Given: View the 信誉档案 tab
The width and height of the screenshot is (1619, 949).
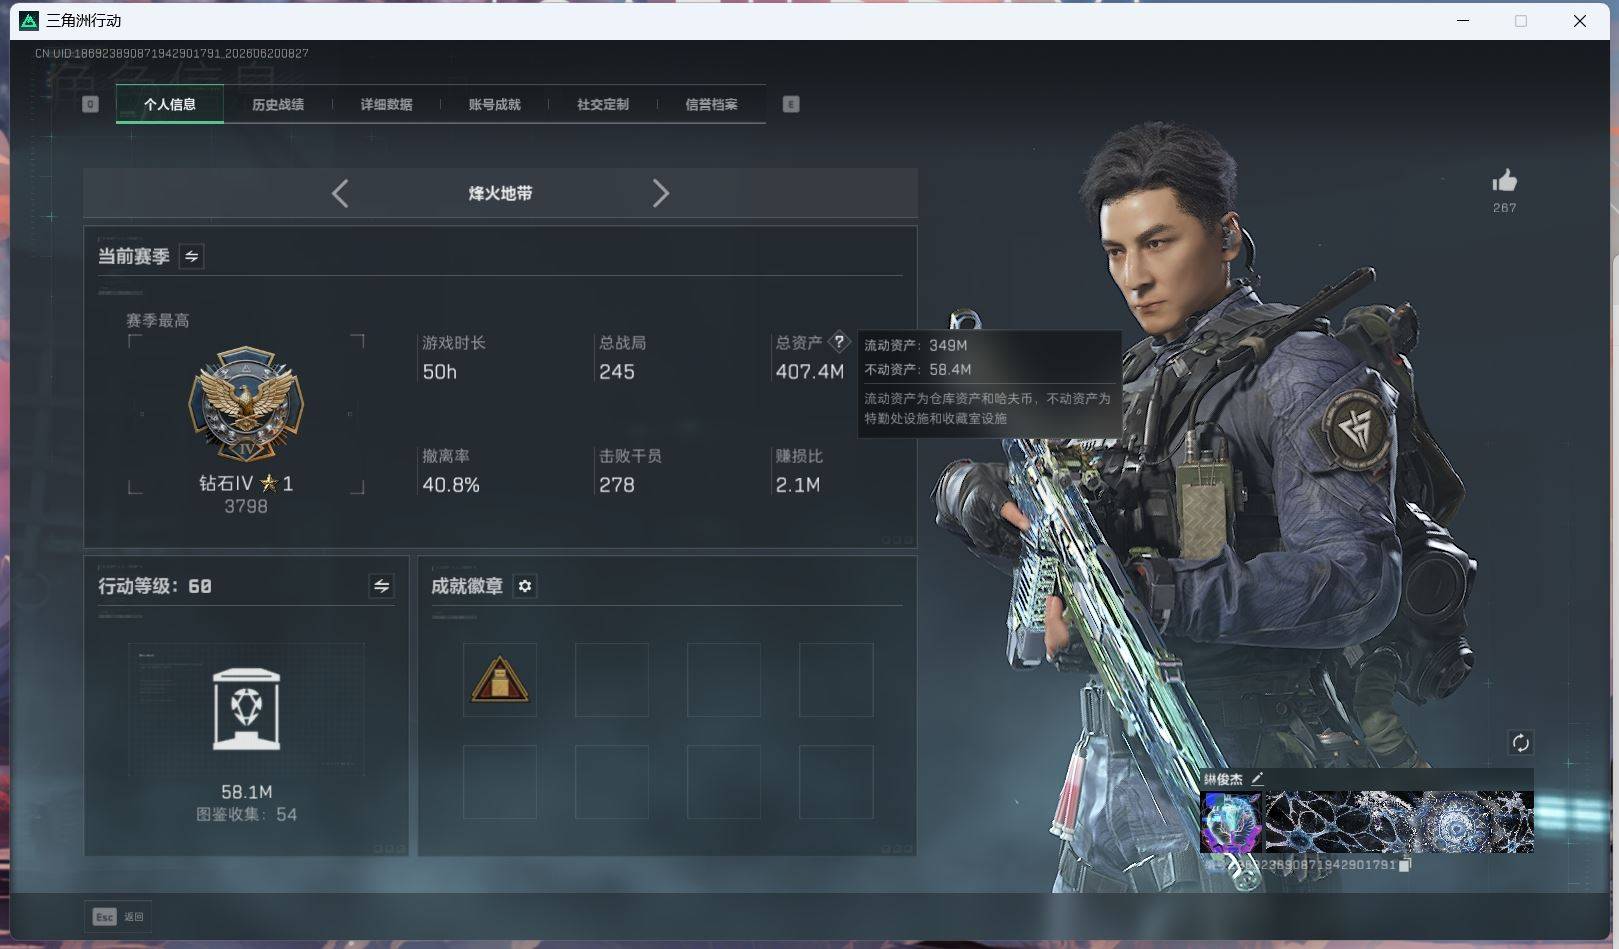Looking at the screenshot, I should 711,104.
